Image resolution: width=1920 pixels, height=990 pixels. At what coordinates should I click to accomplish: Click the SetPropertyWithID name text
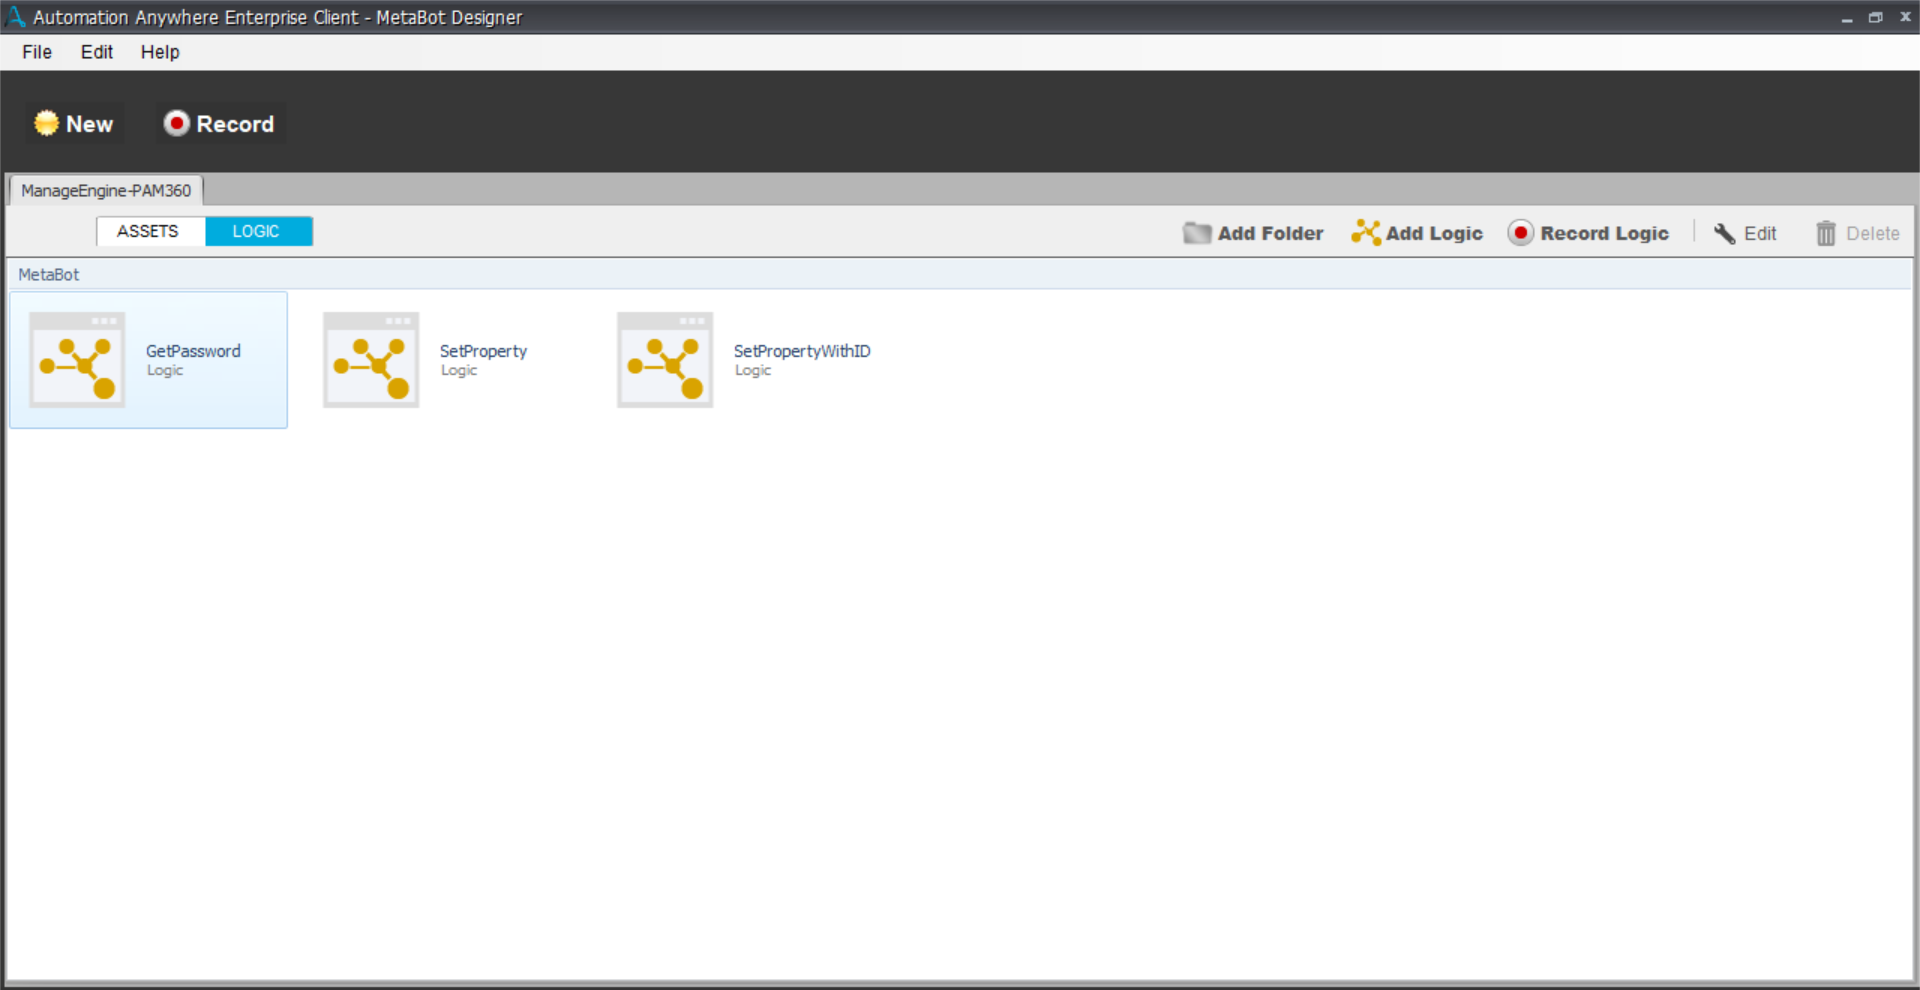(802, 351)
